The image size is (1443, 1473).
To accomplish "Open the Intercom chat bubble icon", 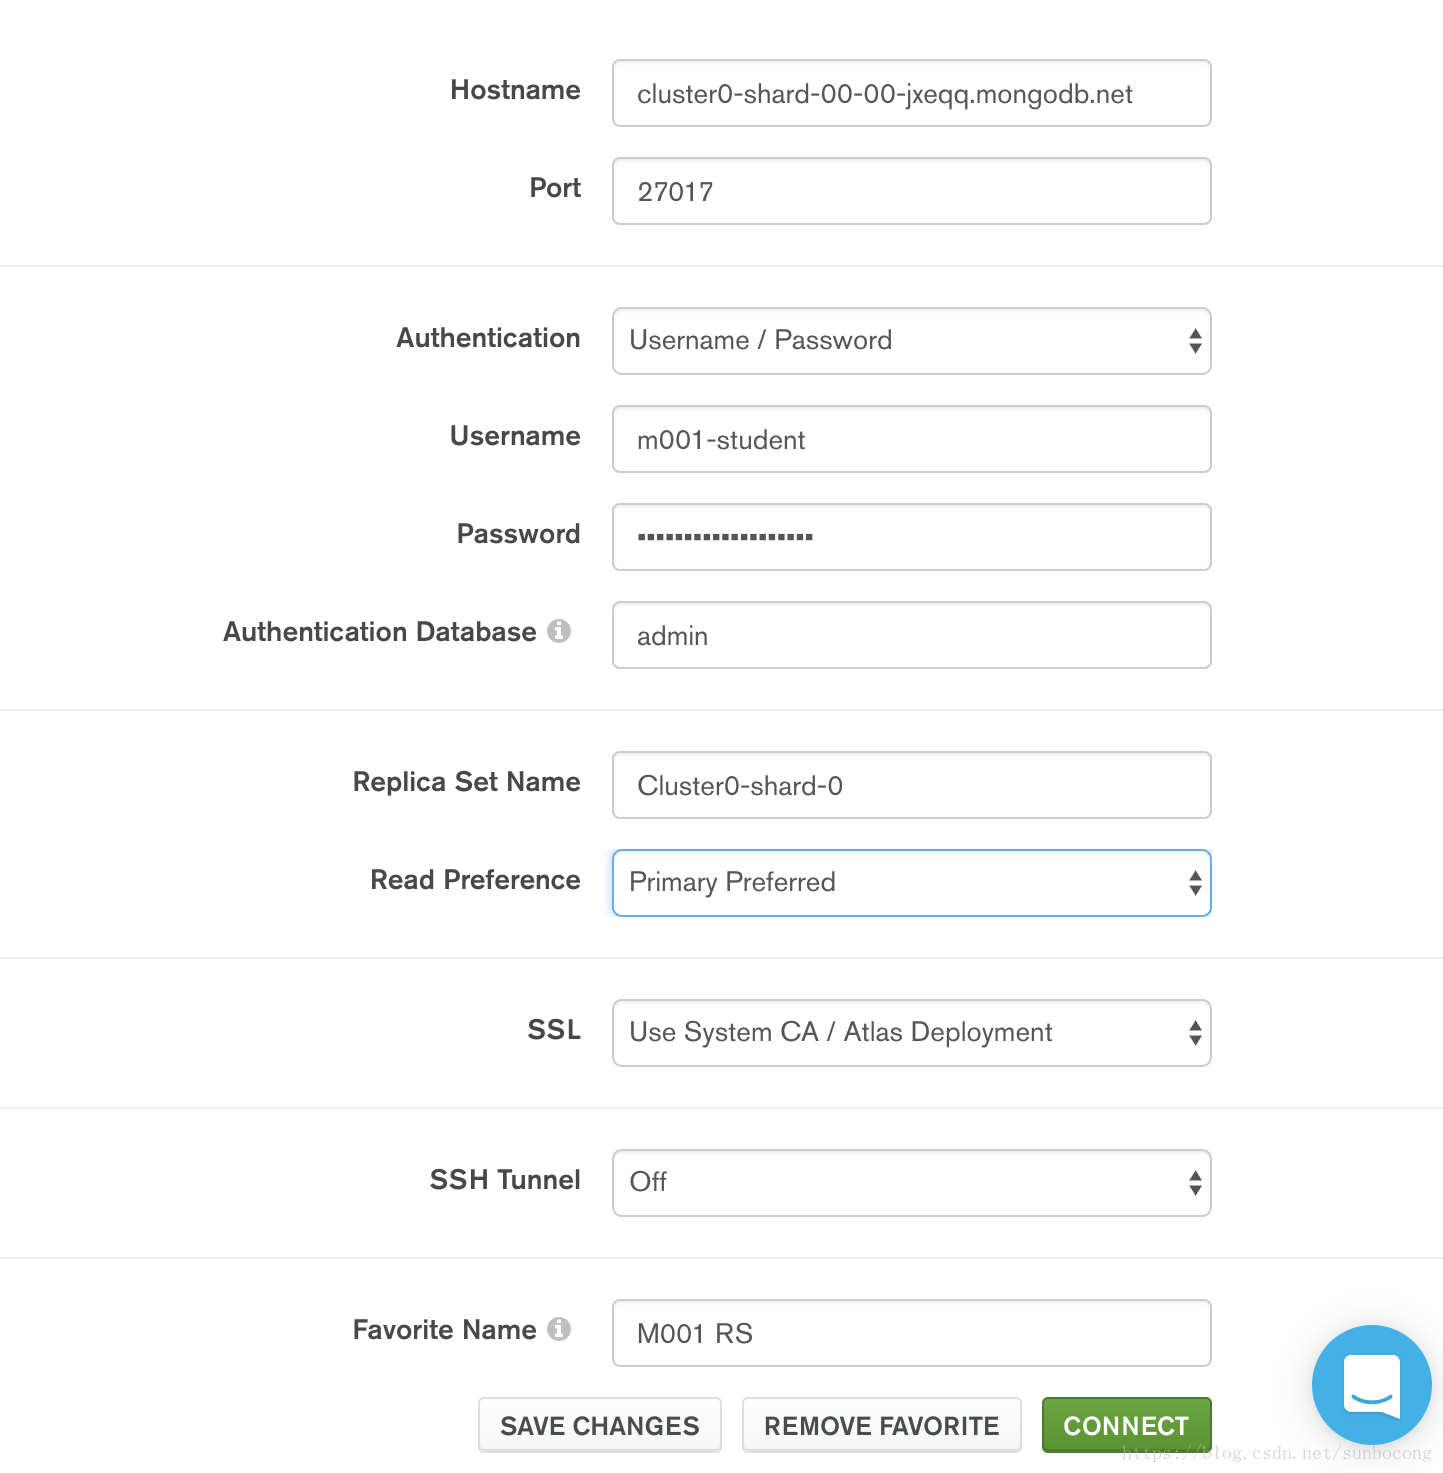I will (x=1371, y=1384).
